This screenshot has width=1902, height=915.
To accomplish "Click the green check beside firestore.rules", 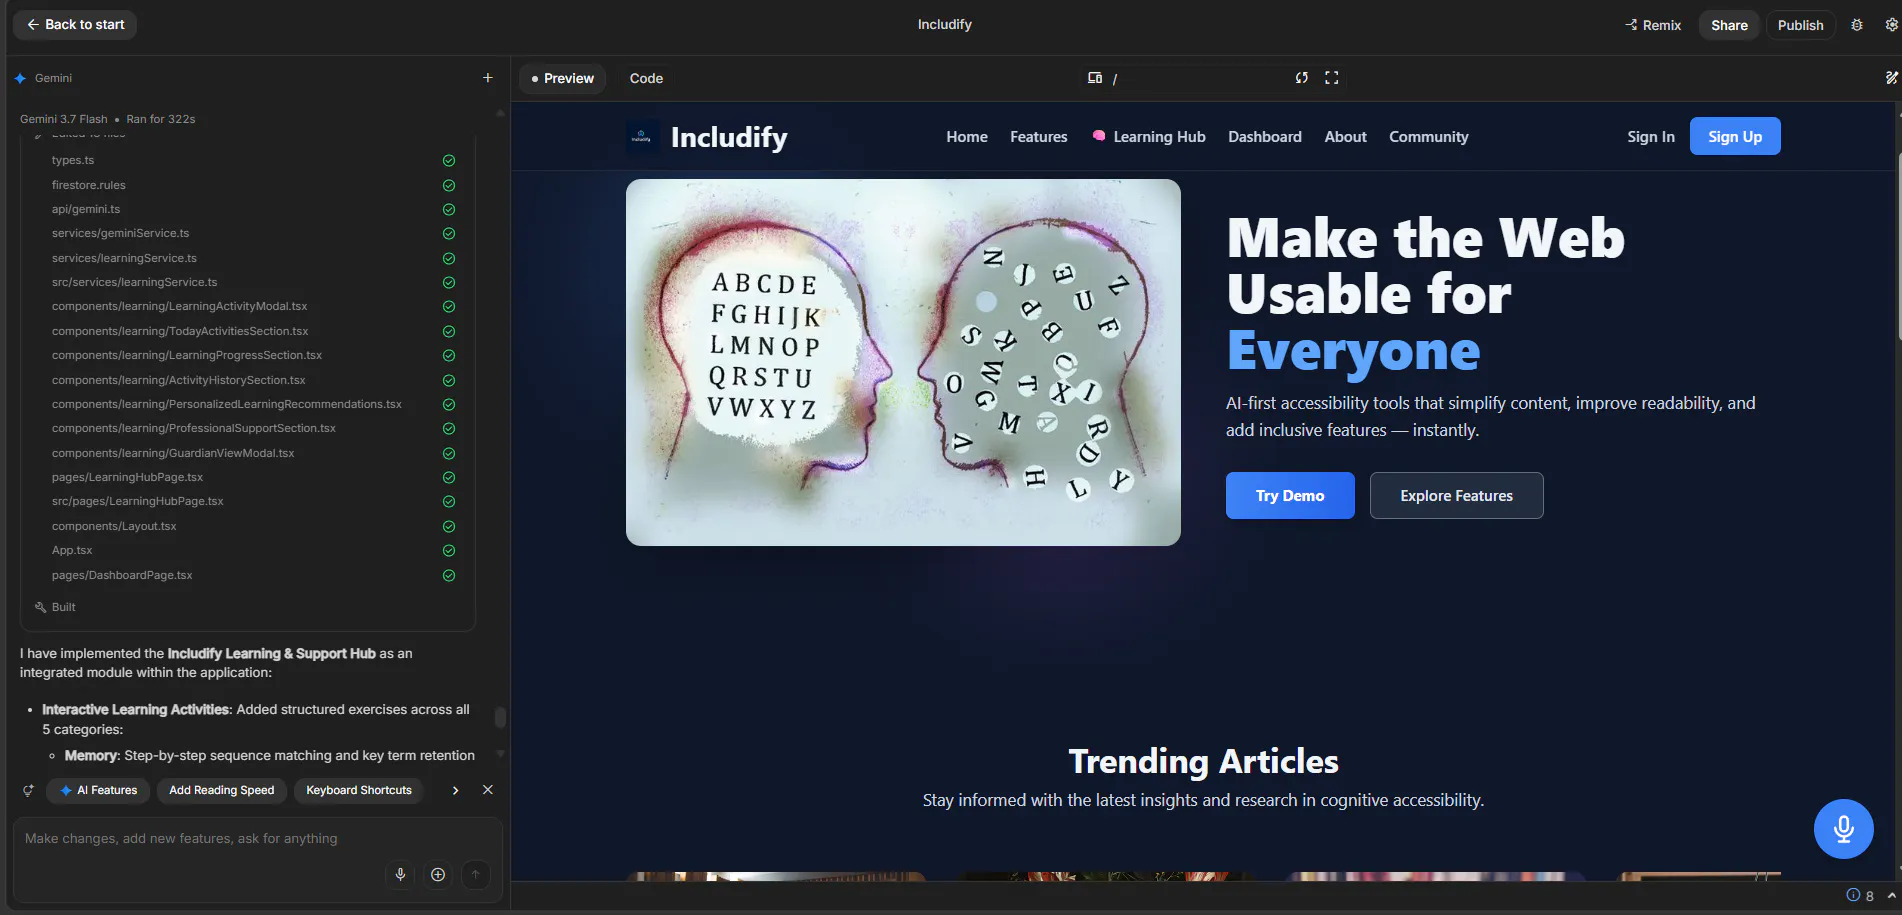I will click(x=449, y=186).
